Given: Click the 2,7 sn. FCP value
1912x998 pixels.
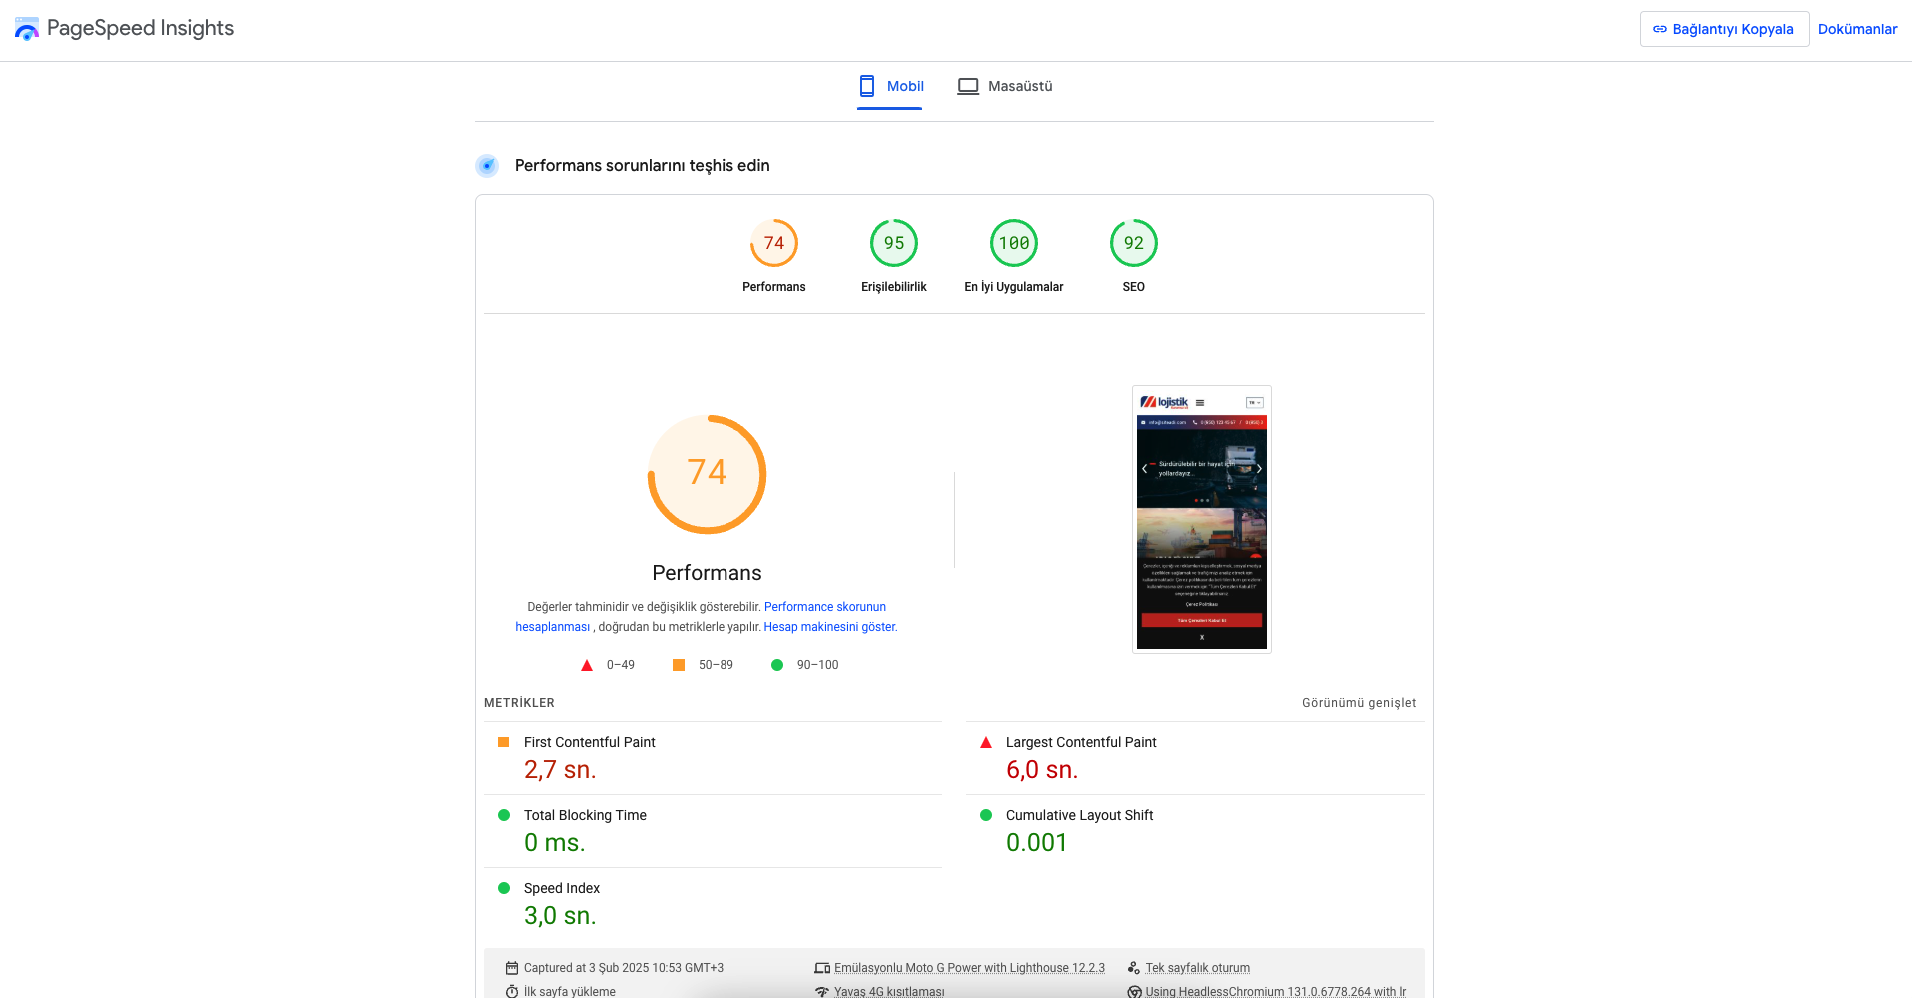Looking at the screenshot, I should coord(560,770).
